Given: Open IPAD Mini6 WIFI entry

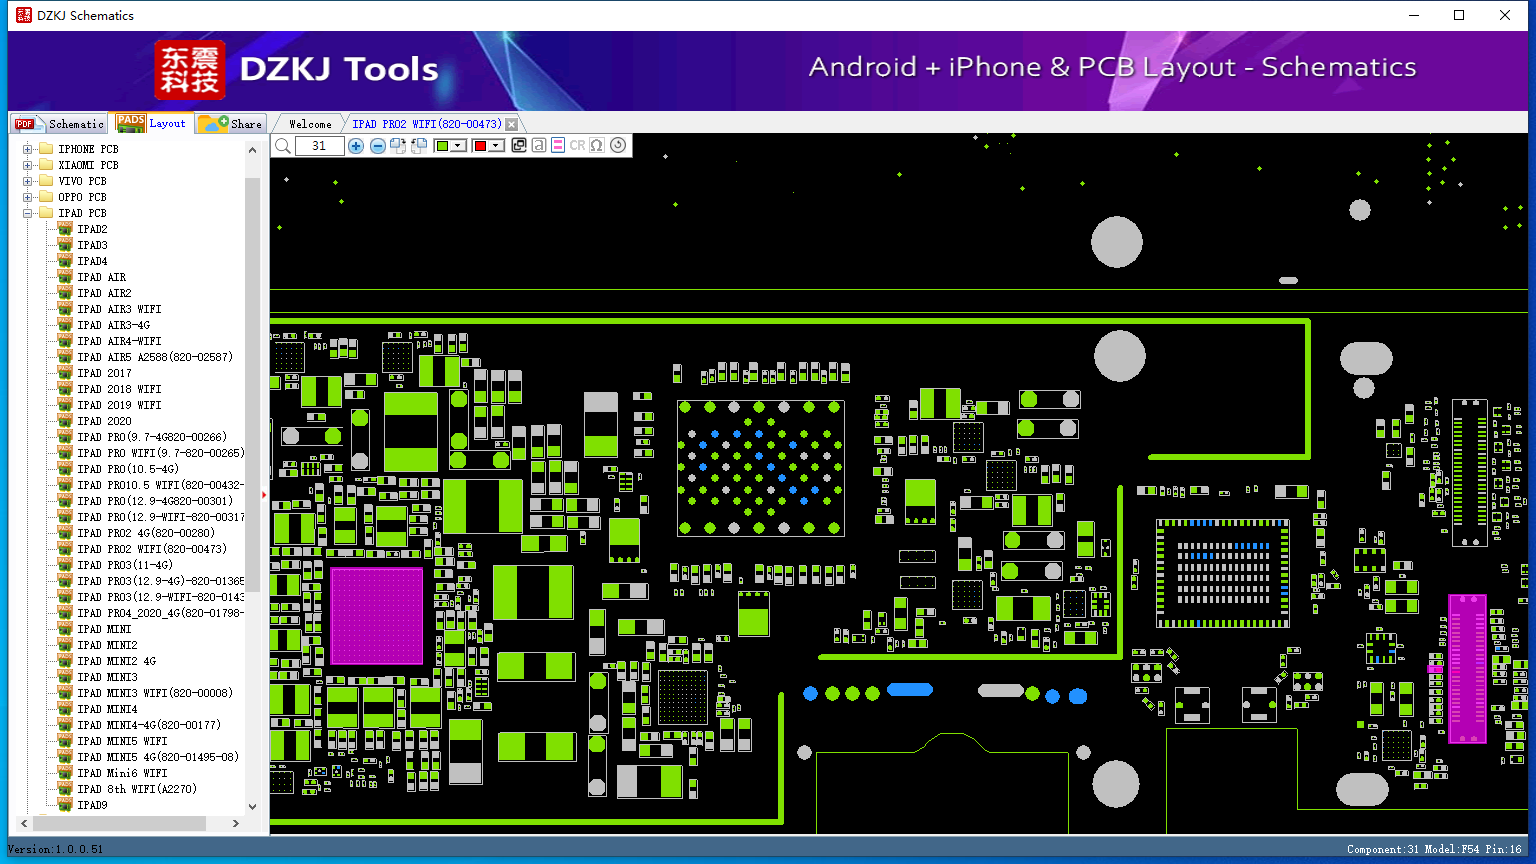Looking at the screenshot, I should pos(122,773).
